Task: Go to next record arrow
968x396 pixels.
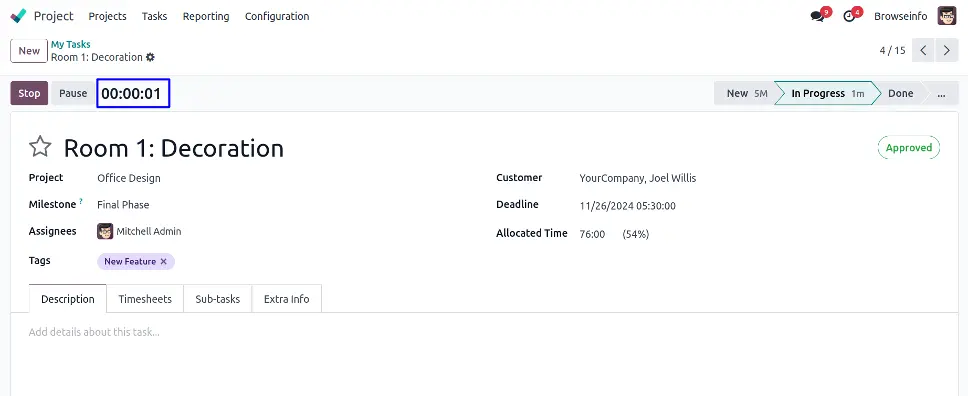Action: (946, 51)
